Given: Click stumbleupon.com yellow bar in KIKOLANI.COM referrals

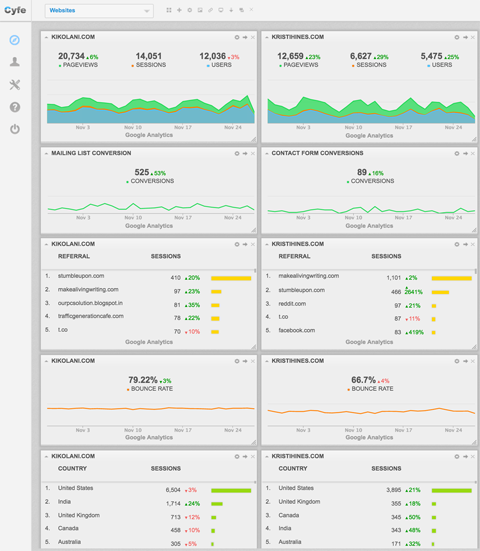Looking at the screenshot, I should pos(231,278).
